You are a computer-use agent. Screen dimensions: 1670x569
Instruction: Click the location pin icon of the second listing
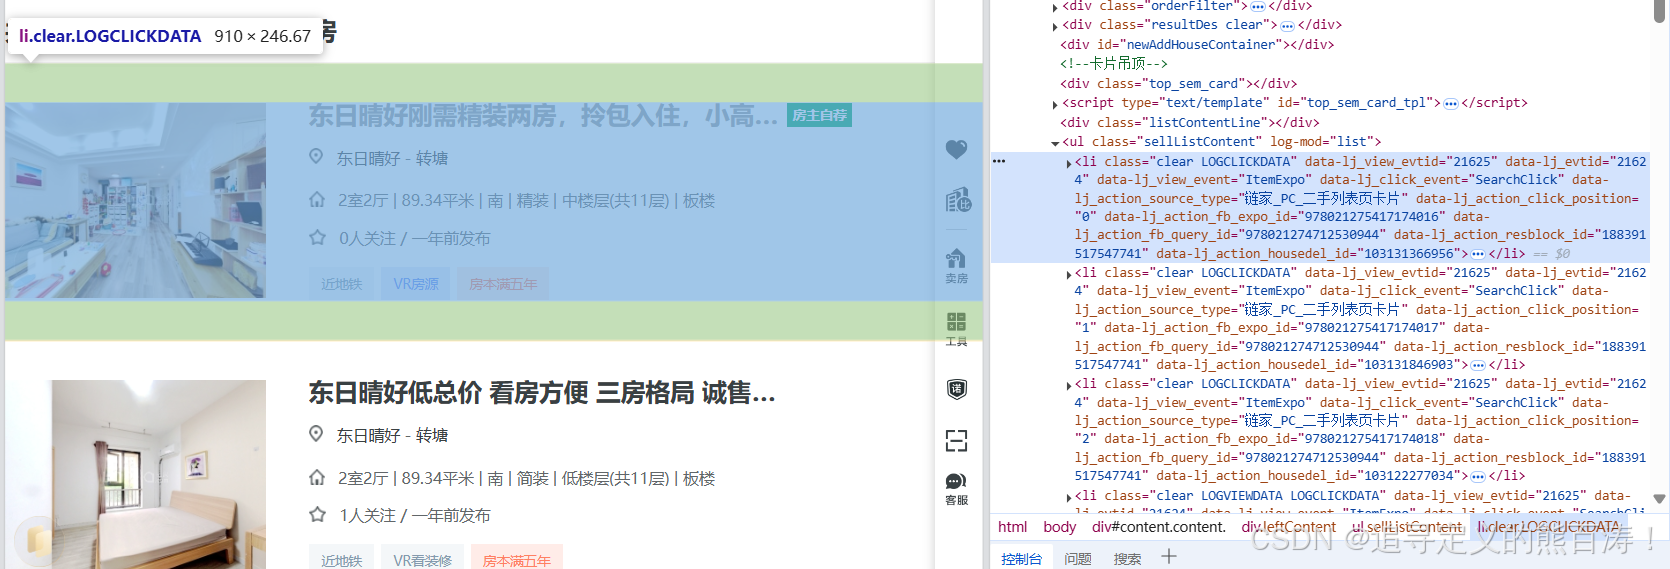316,434
